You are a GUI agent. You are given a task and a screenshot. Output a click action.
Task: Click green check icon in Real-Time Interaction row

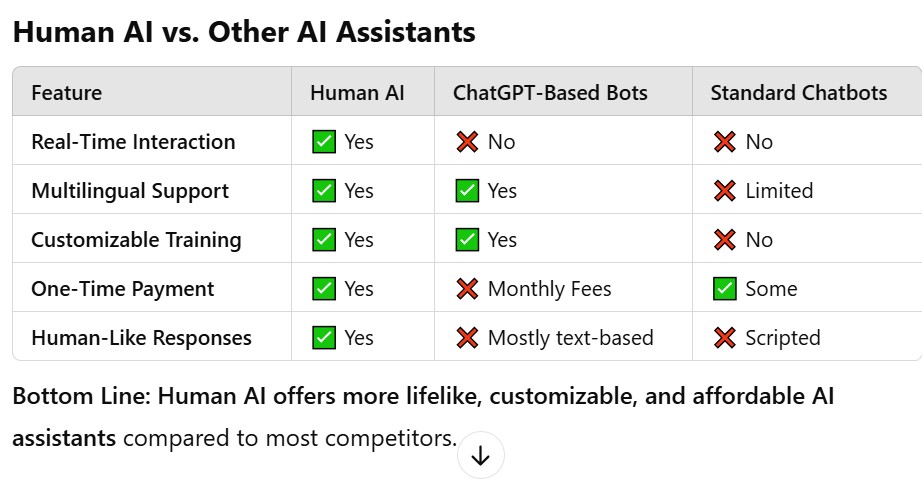coord(324,142)
